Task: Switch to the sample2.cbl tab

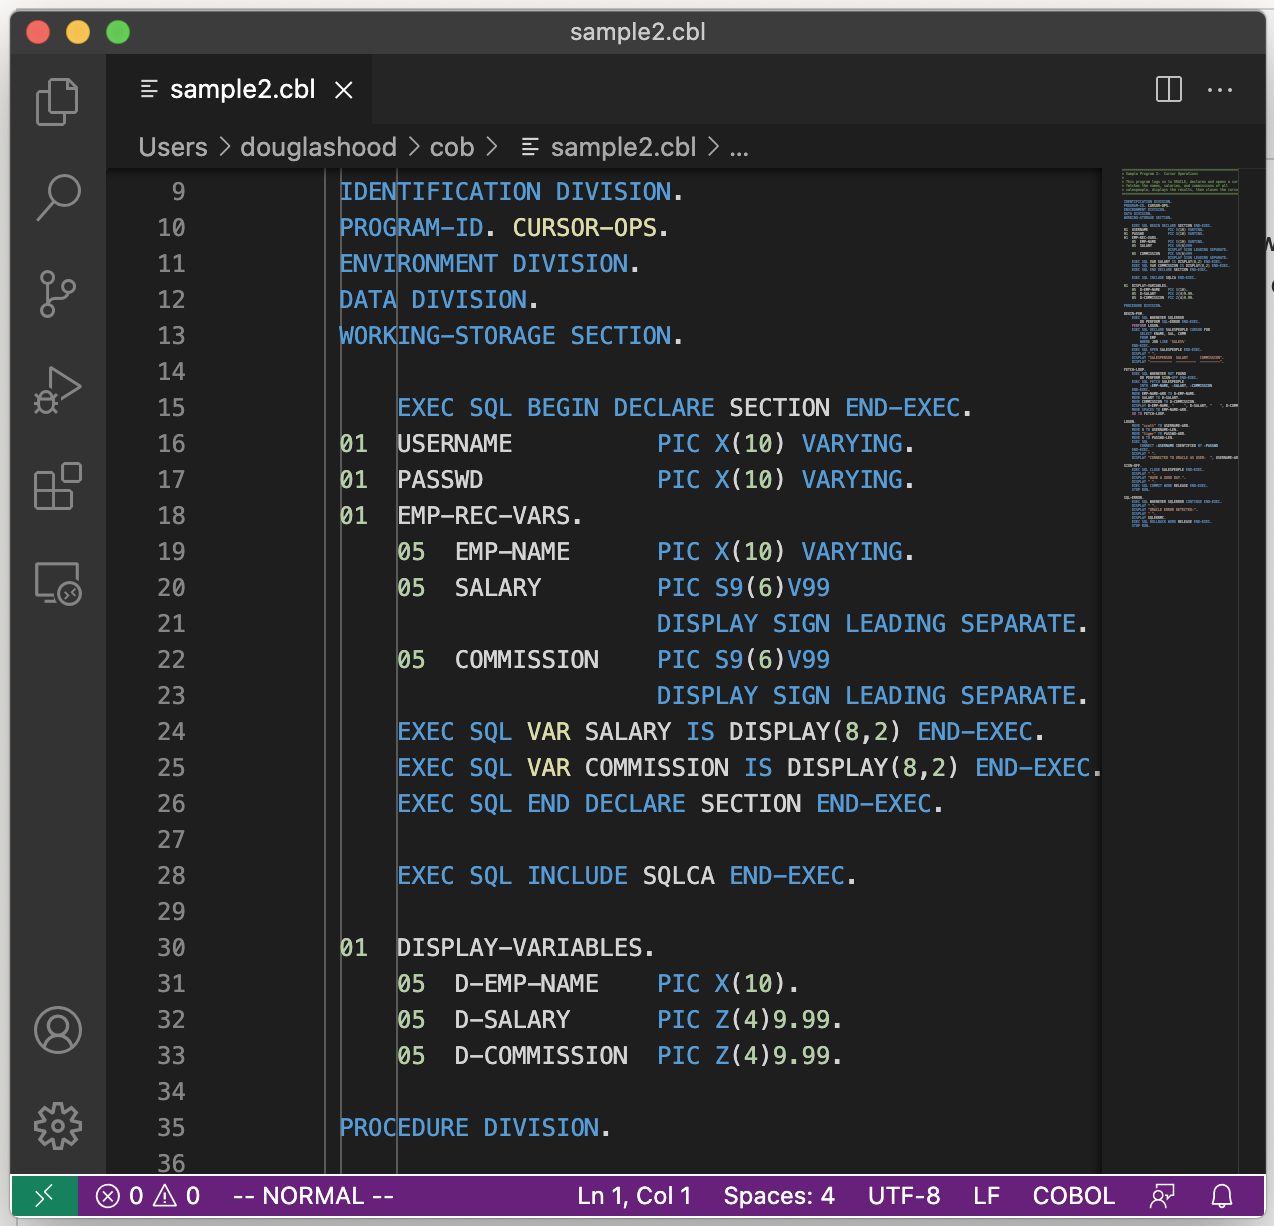Action: pyautogui.click(x=240, y=89)
